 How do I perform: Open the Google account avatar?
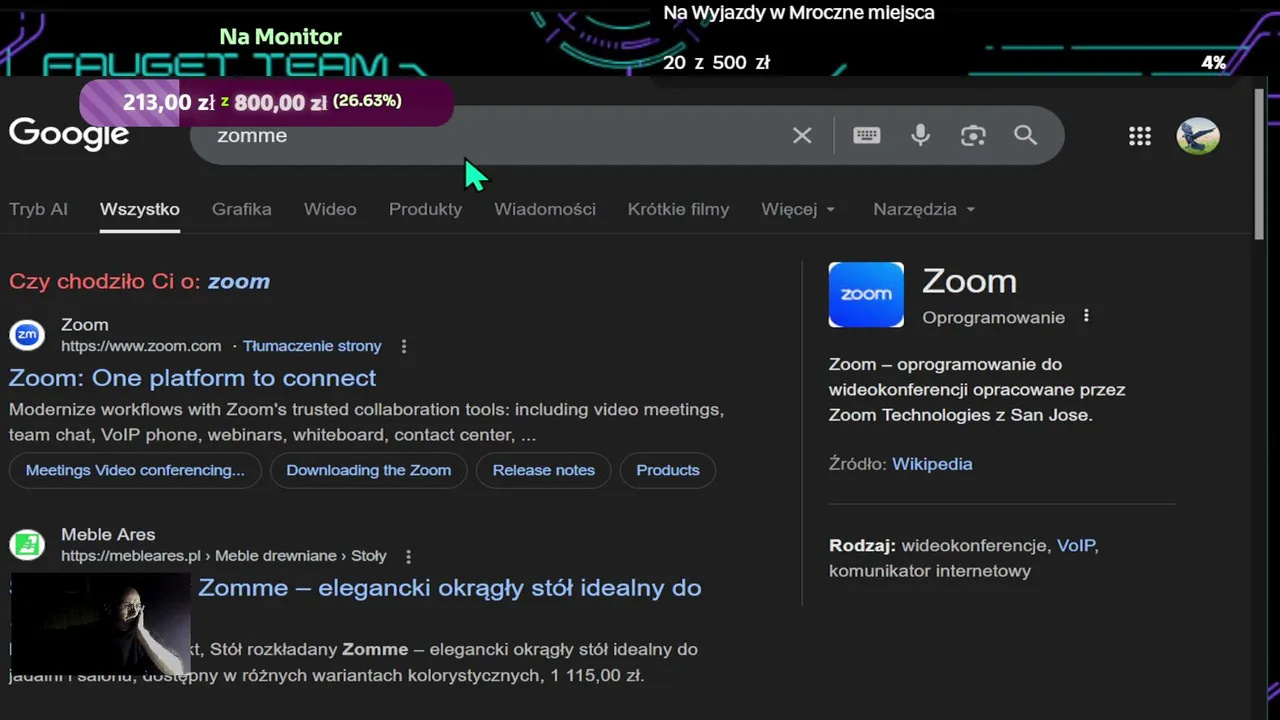1198,136
